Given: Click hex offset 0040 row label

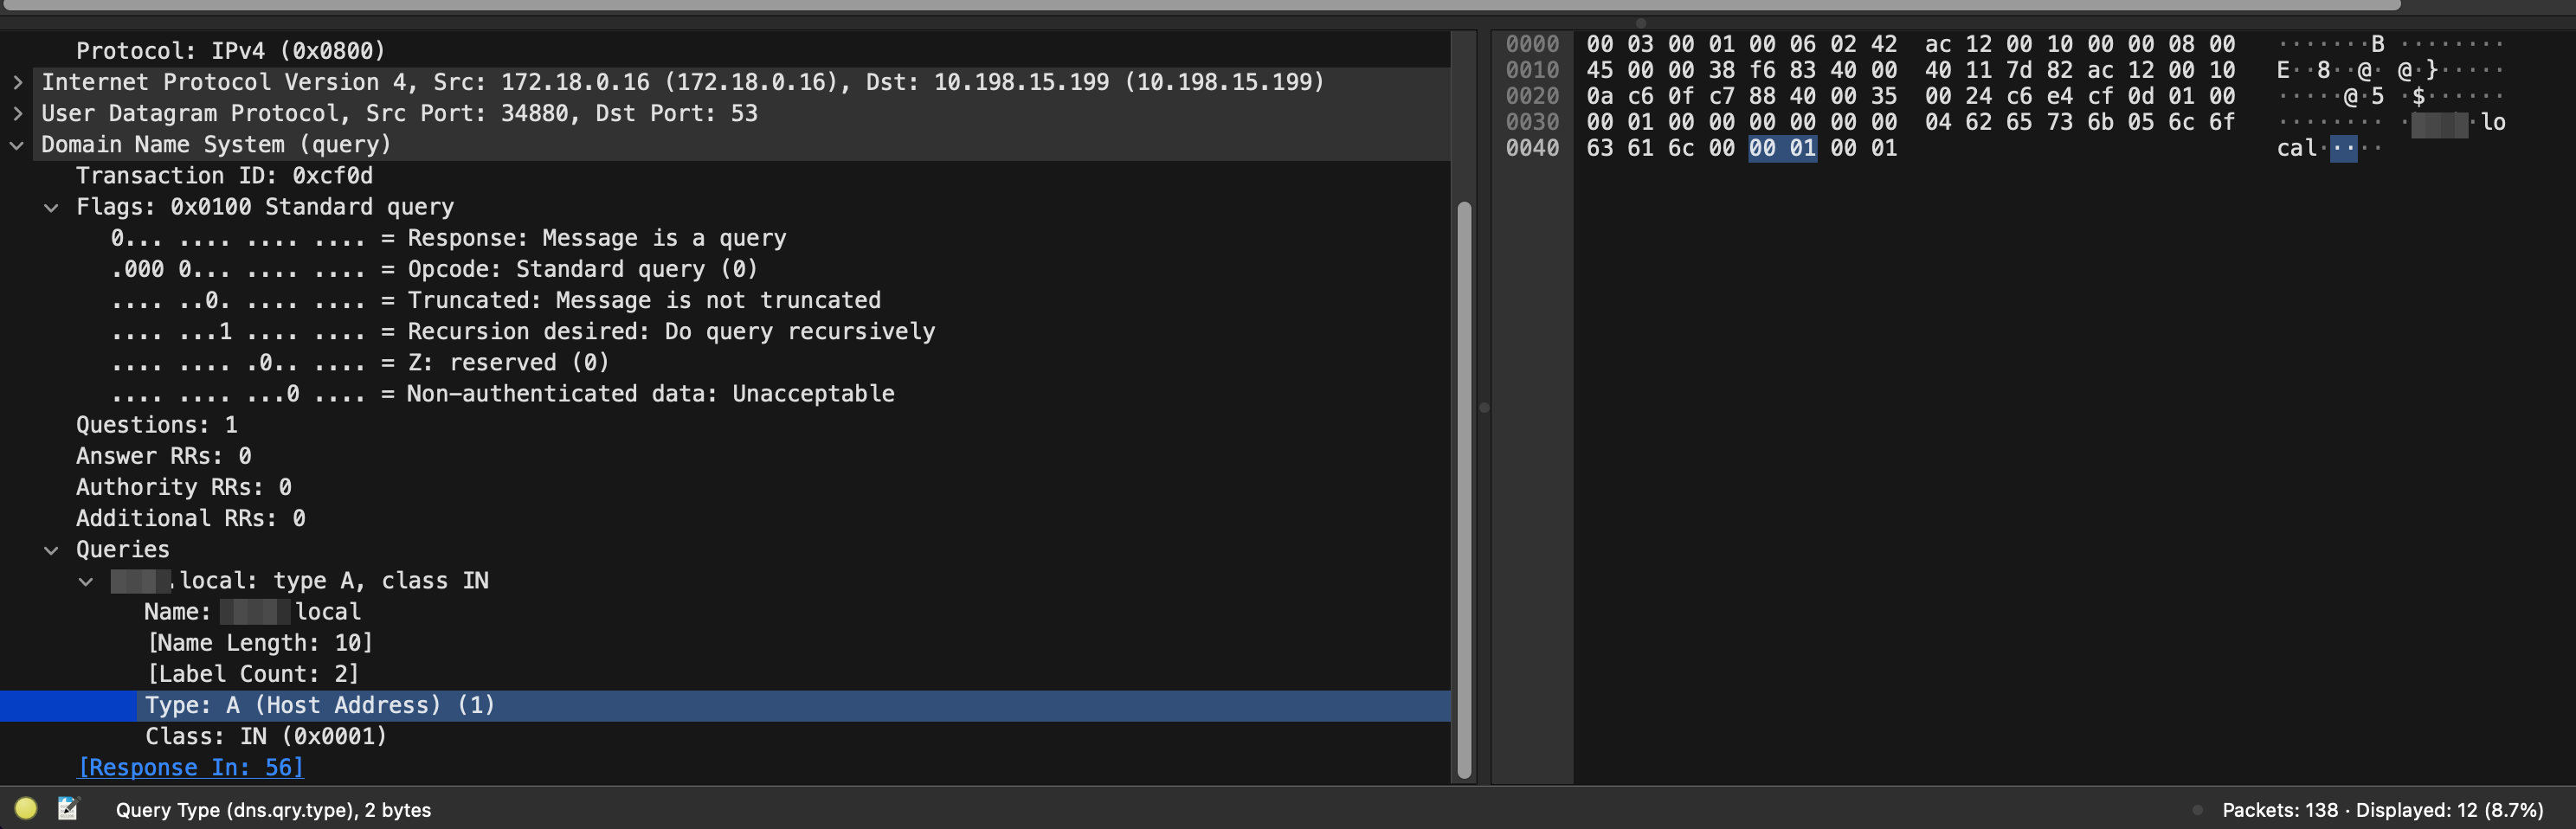Looking at the screenshot, I should 1532,148.
